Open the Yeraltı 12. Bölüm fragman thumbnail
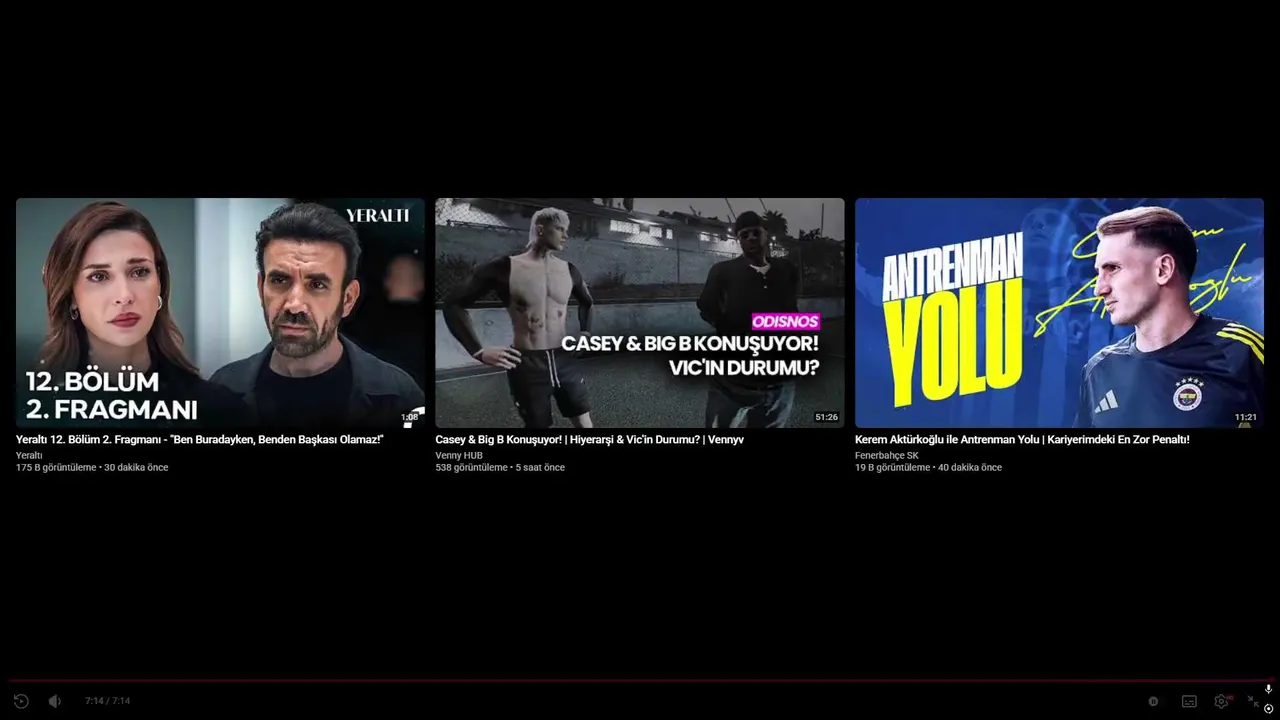Image resolution: width=1280 pixels, height=720 pixels. click(x=220, y=313)
